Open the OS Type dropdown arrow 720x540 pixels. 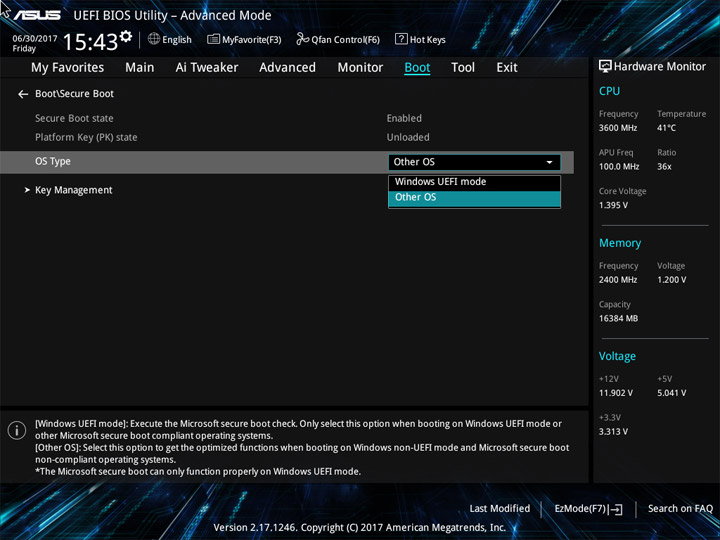[549, 162]
